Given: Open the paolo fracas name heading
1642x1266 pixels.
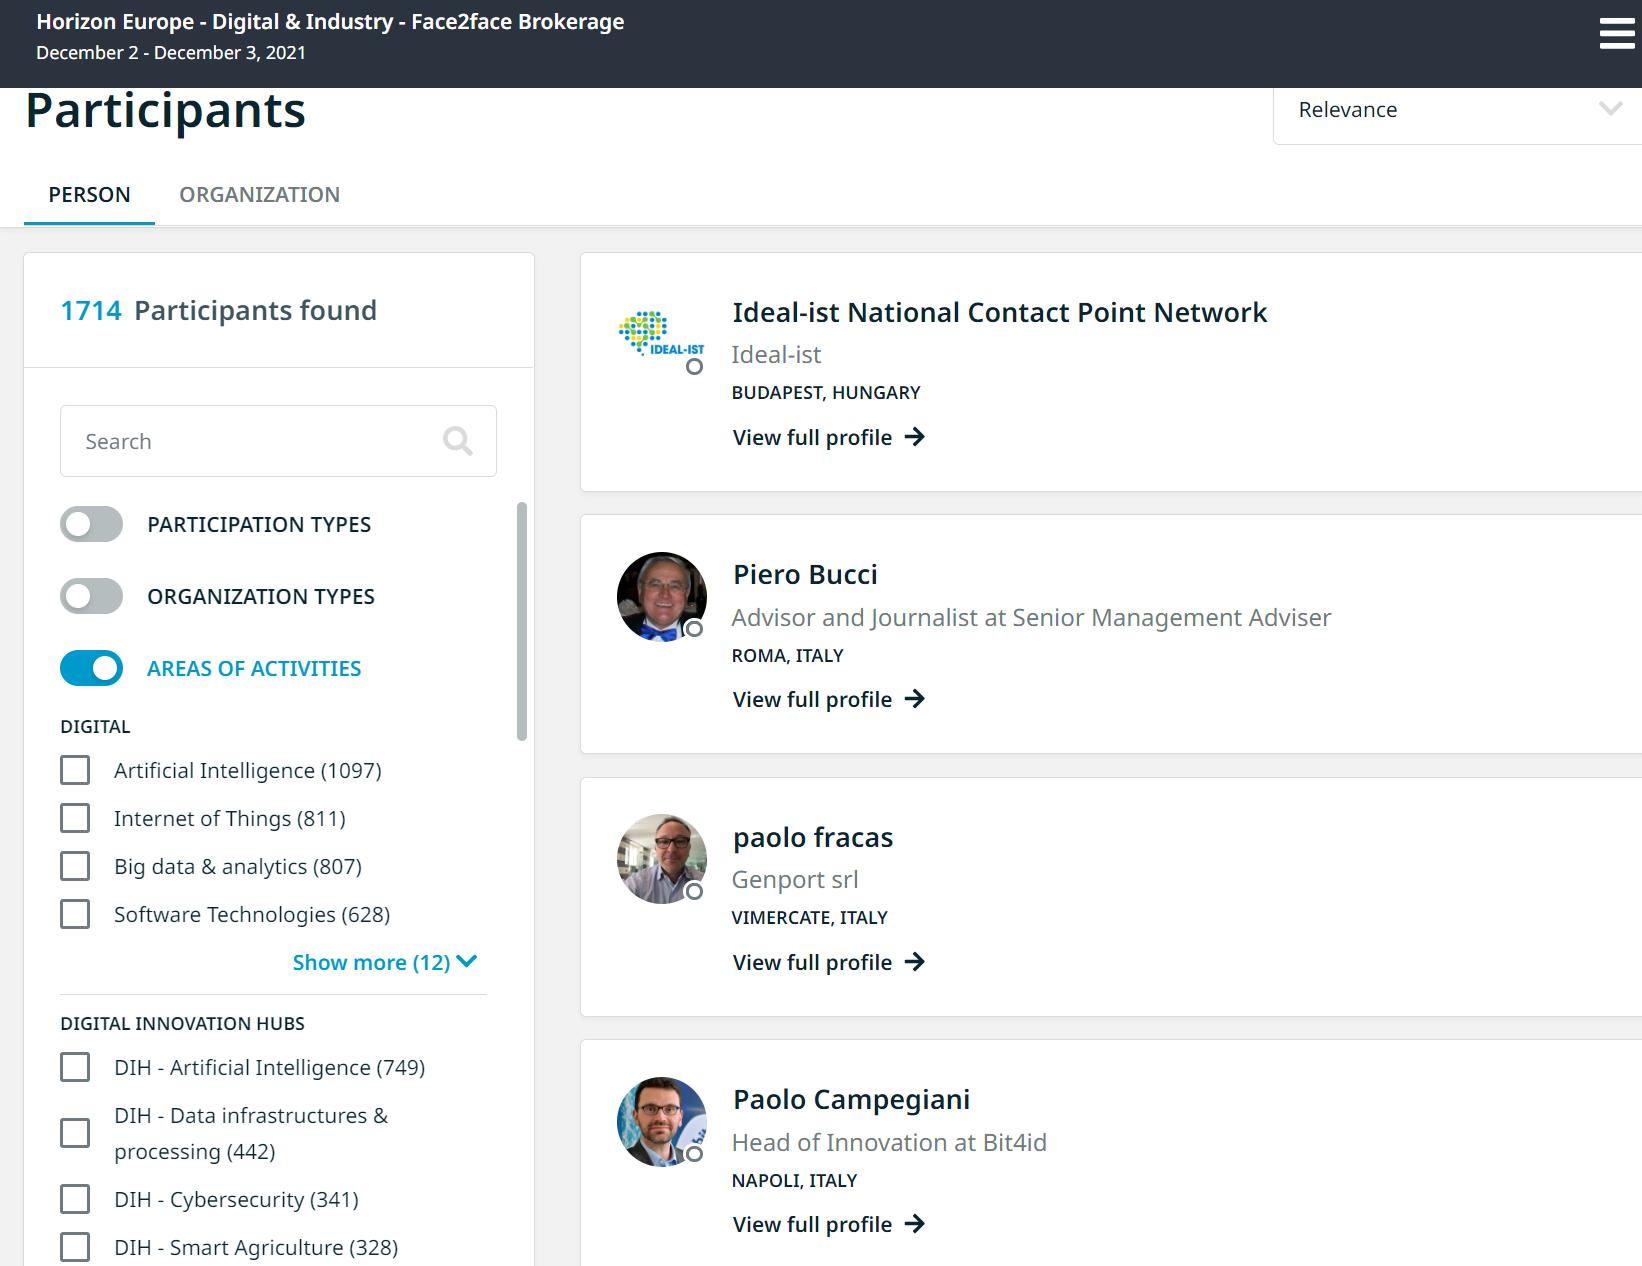Looking at the screenshot, I should tap(813, 837).
